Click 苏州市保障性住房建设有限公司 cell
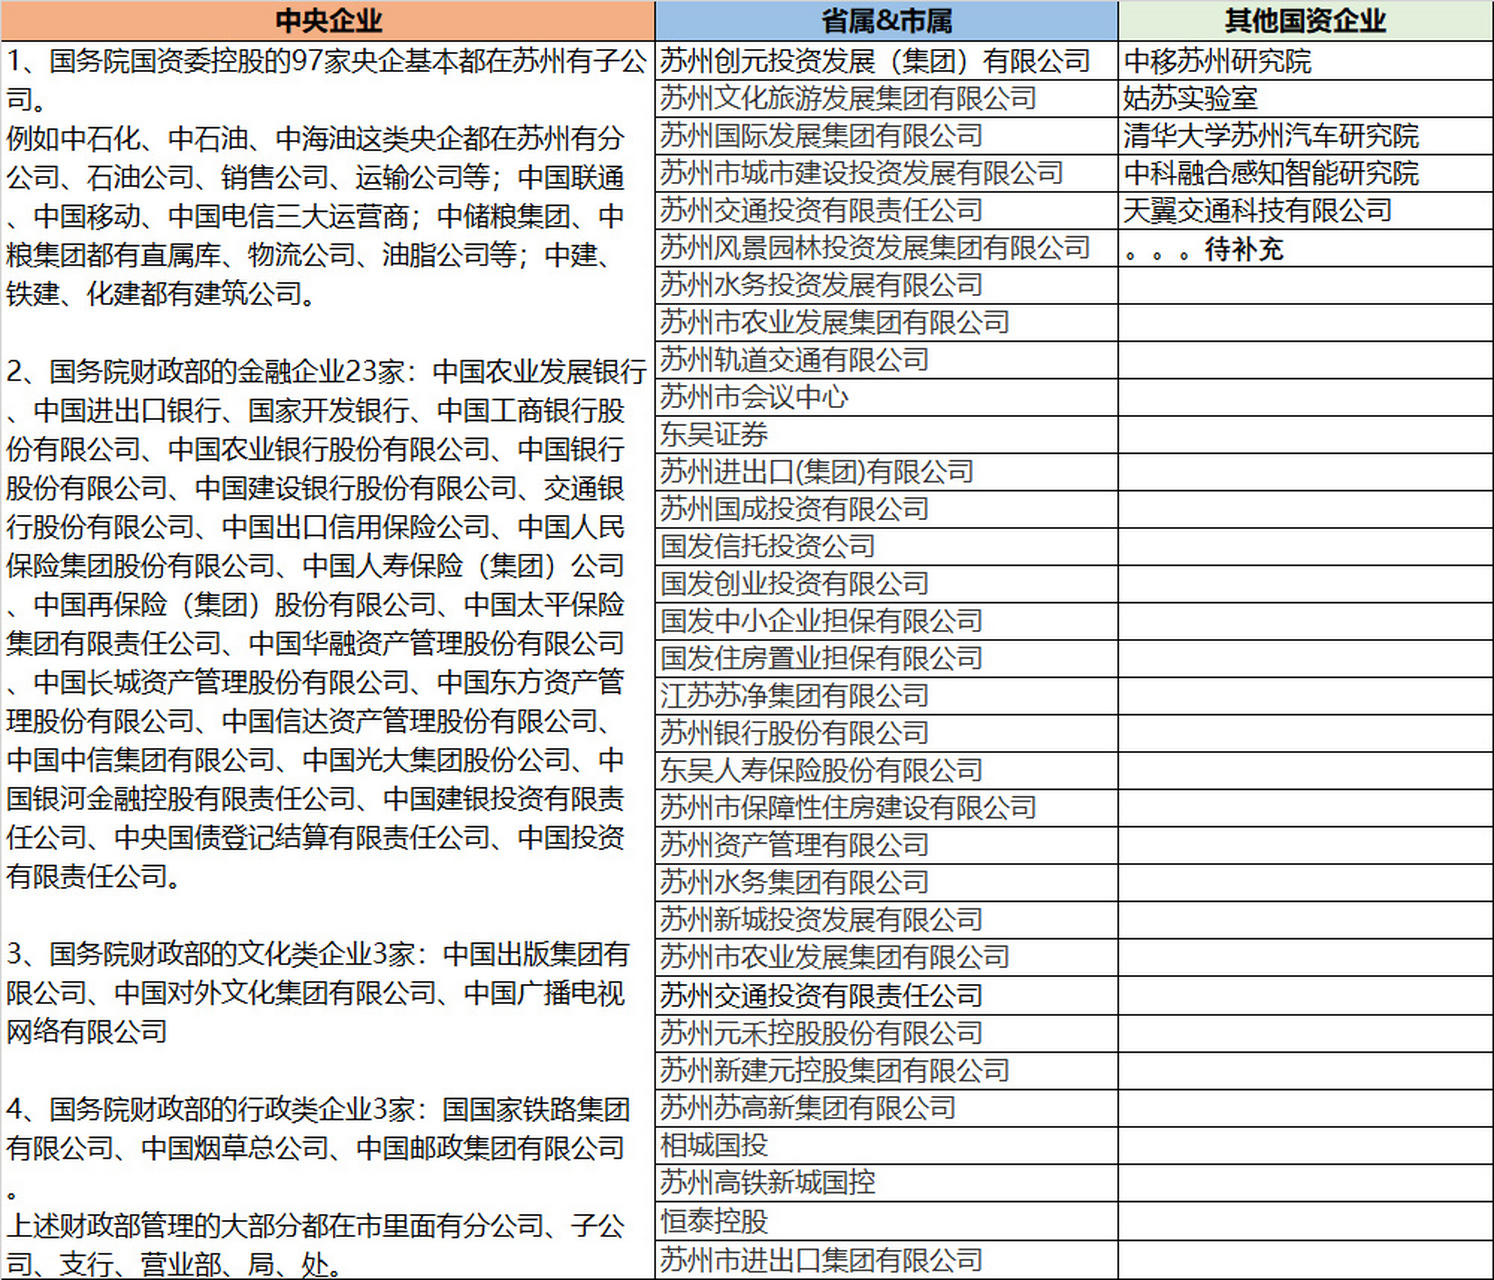Image resolution: width=1494 pixels, height=1280 pixels. 886,807
